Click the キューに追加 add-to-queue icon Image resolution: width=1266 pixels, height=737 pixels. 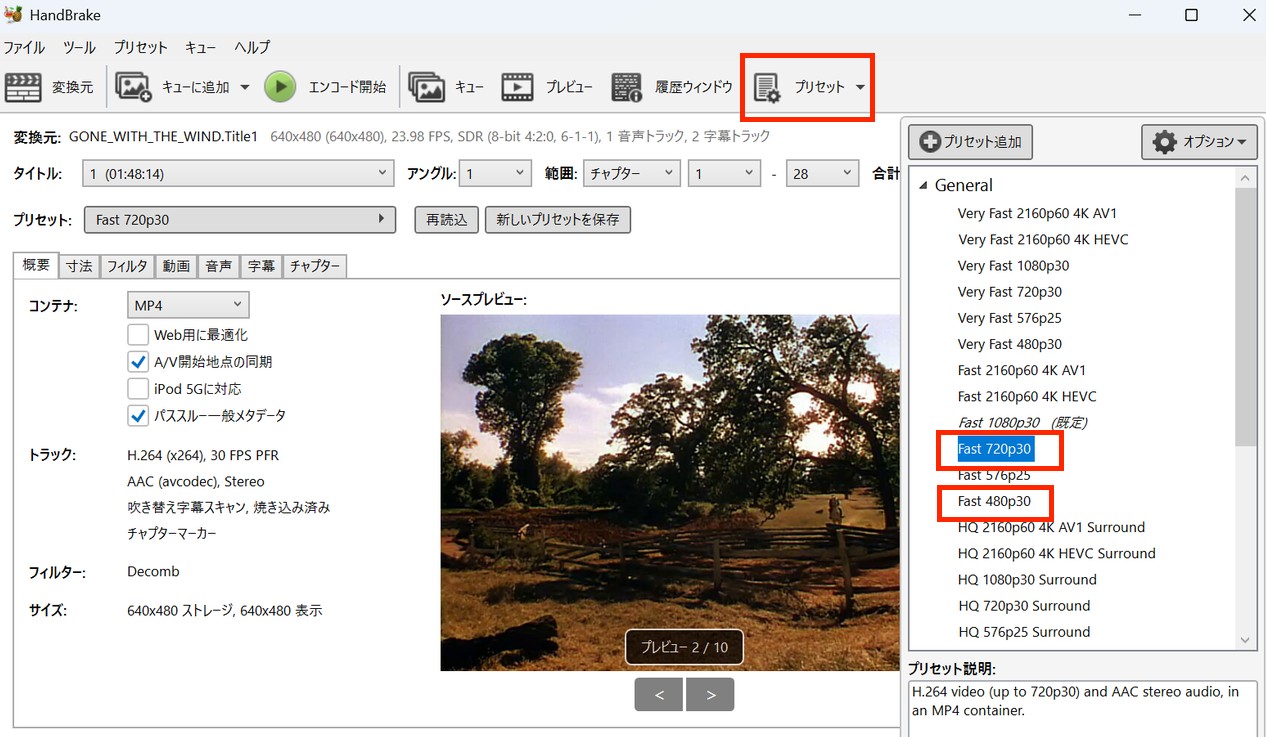[x=134, y=87]
